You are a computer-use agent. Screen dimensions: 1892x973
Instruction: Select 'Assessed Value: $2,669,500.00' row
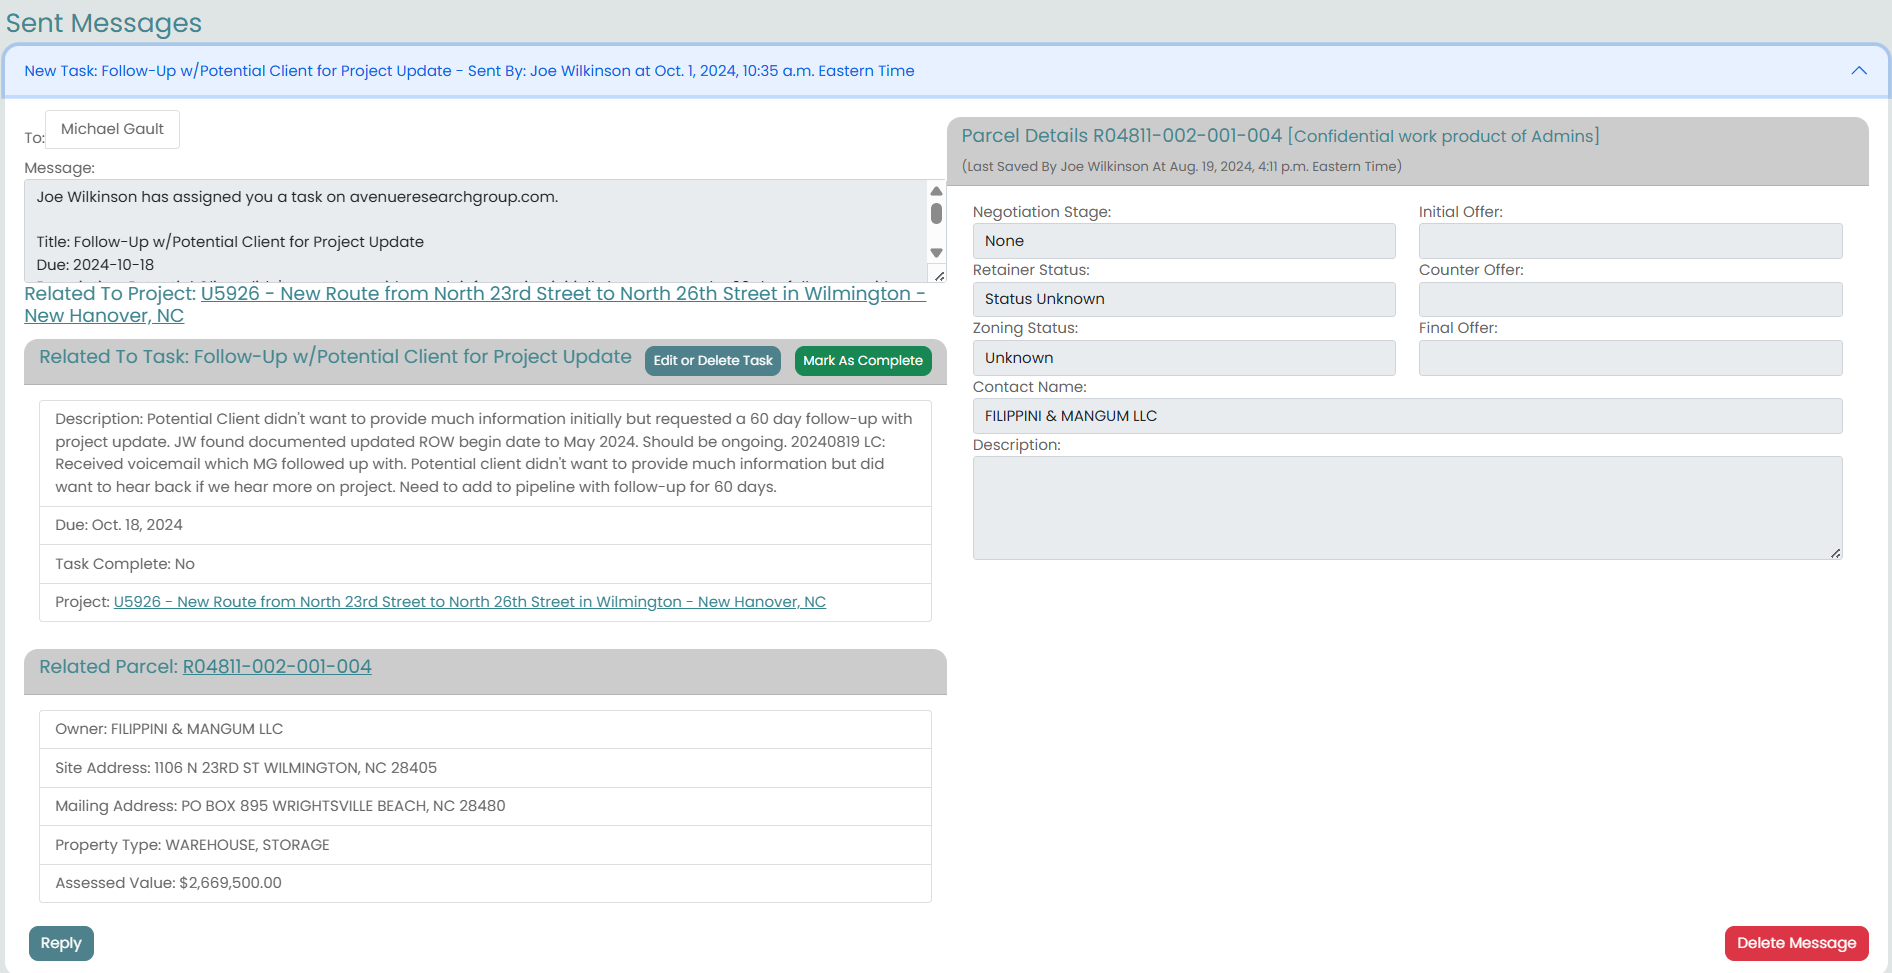point(485,883)
